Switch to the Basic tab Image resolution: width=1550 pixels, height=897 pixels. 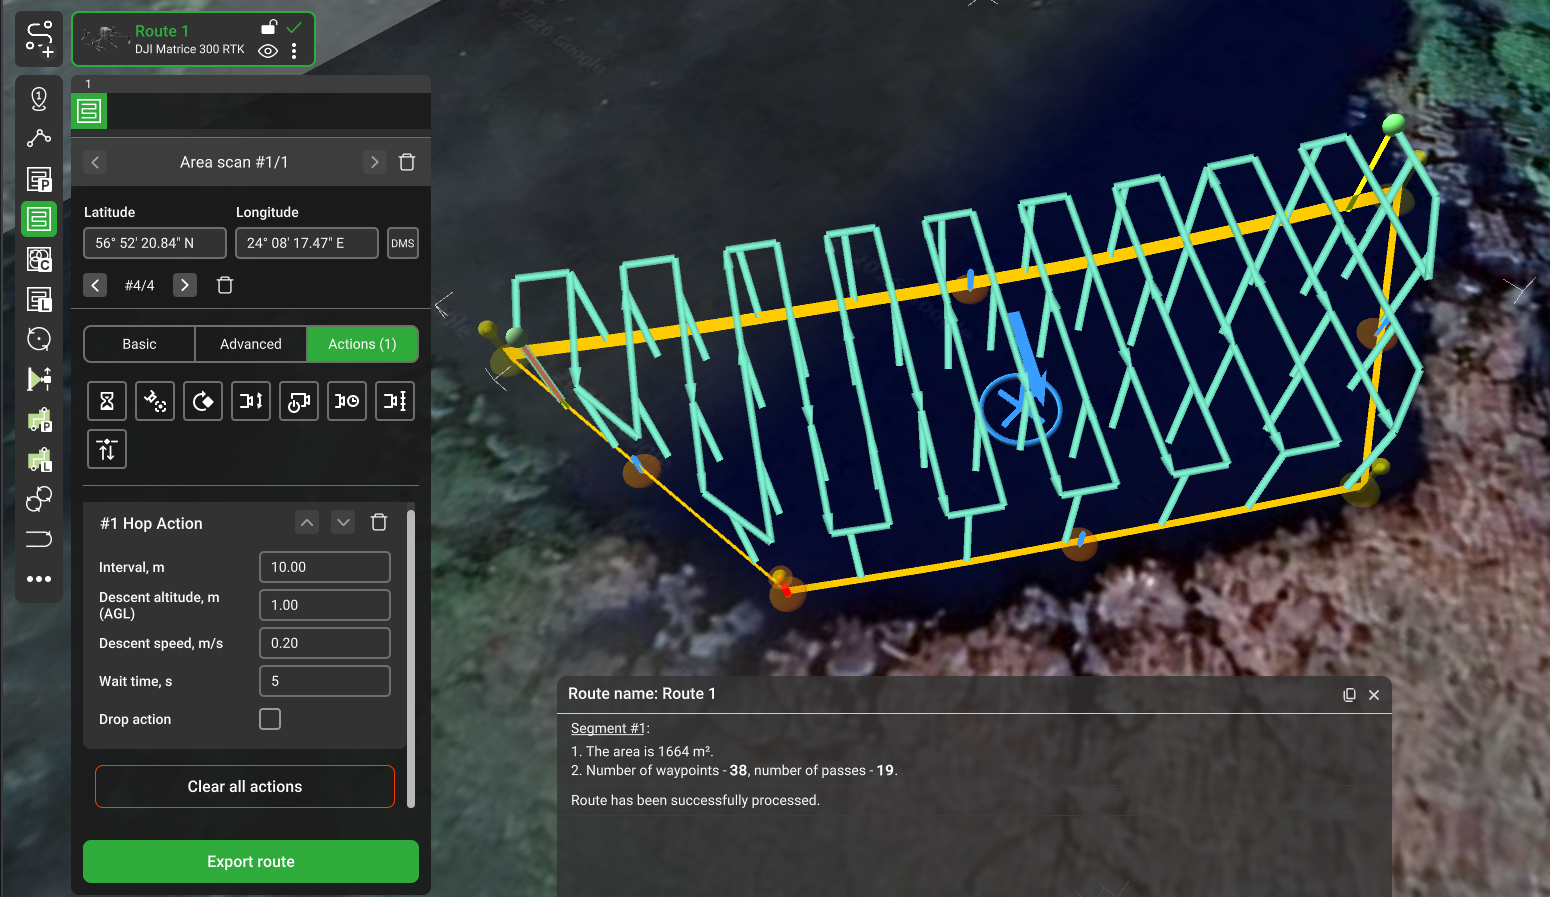139,344
